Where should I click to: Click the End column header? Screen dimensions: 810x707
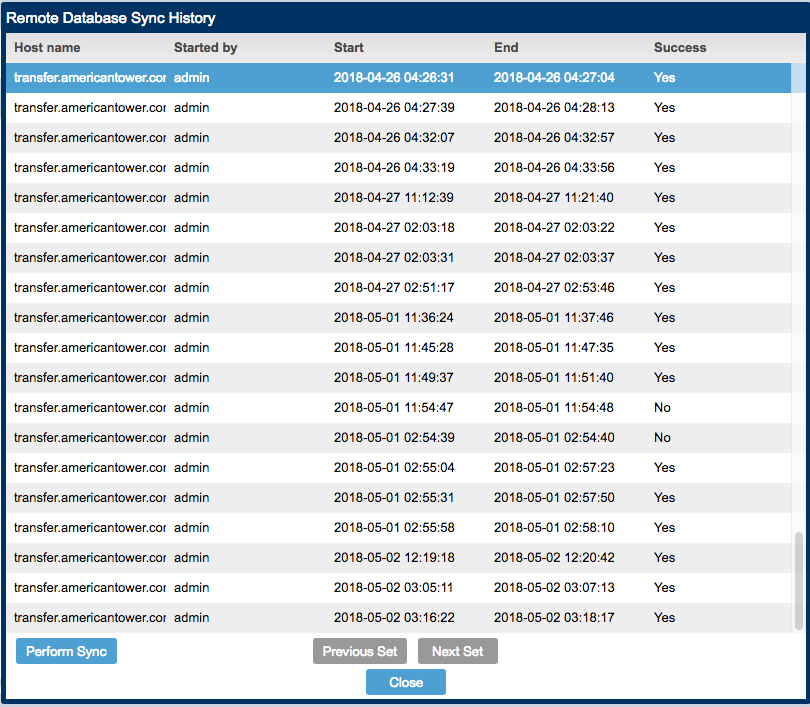click(x=506, y=48)
